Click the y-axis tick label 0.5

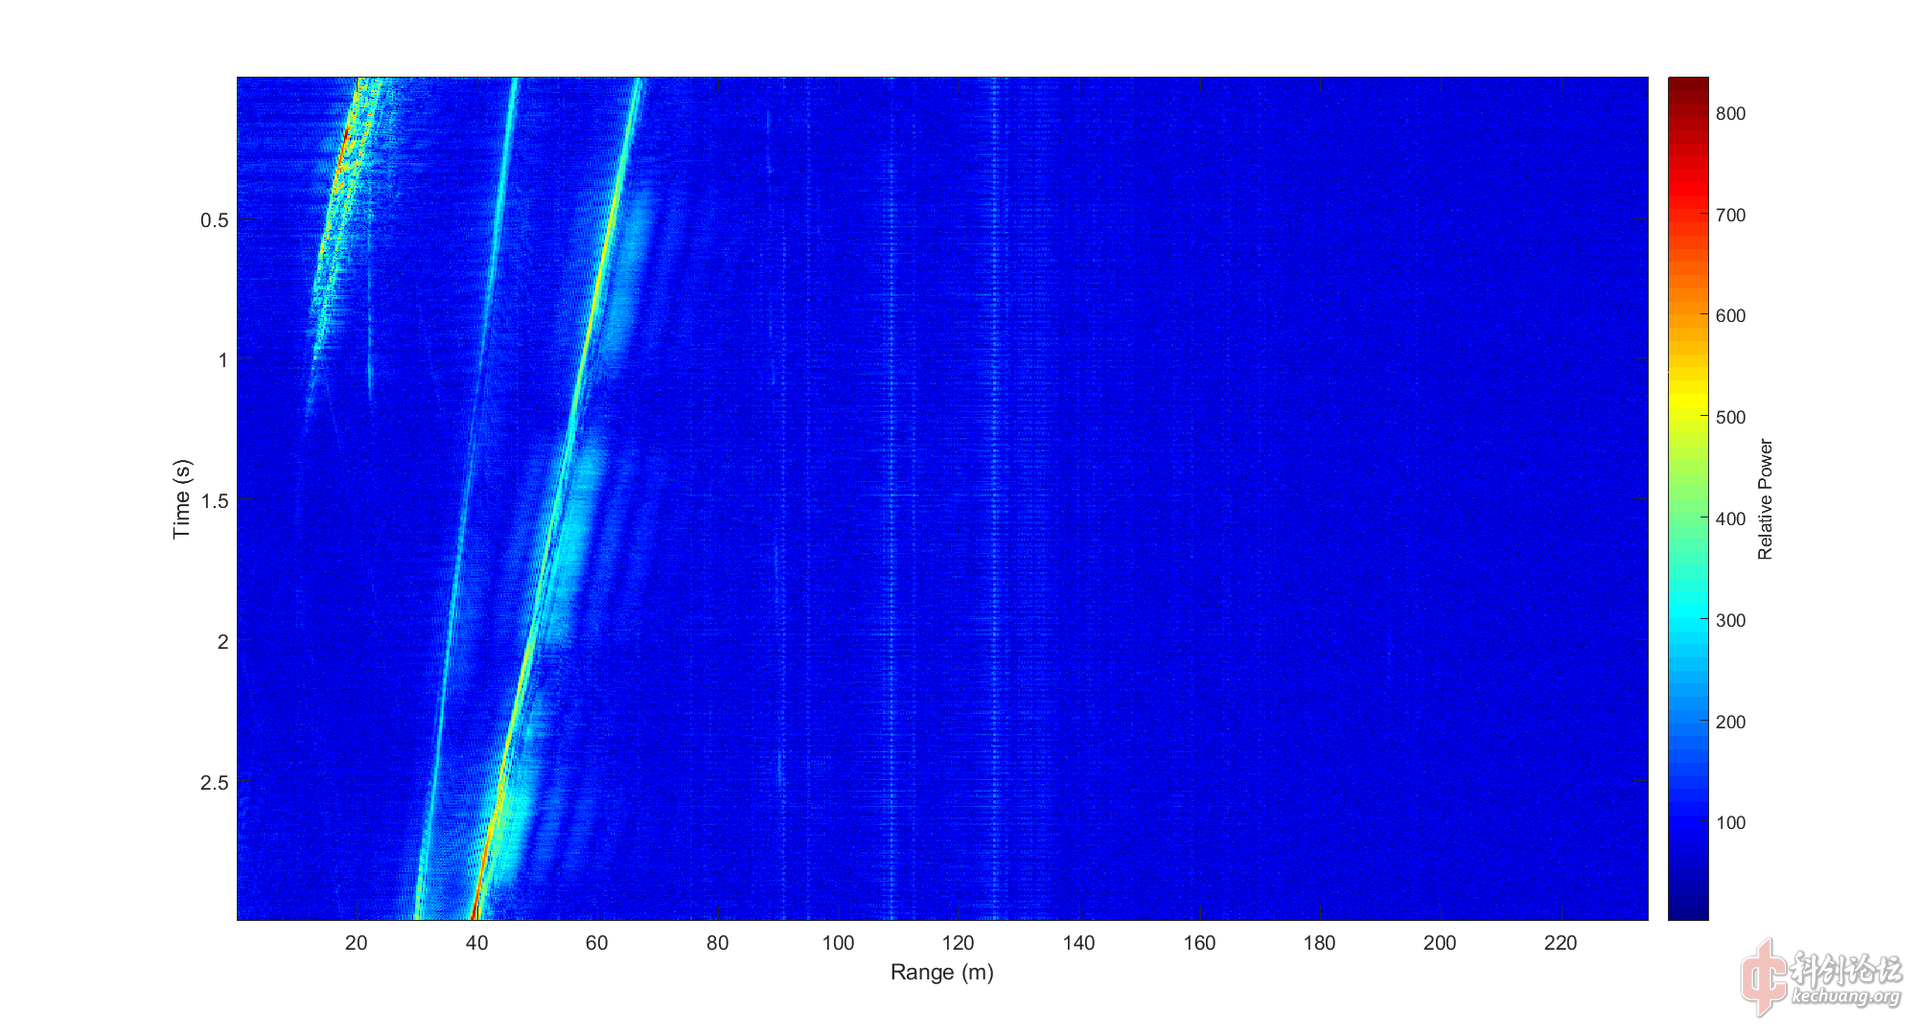214,220
